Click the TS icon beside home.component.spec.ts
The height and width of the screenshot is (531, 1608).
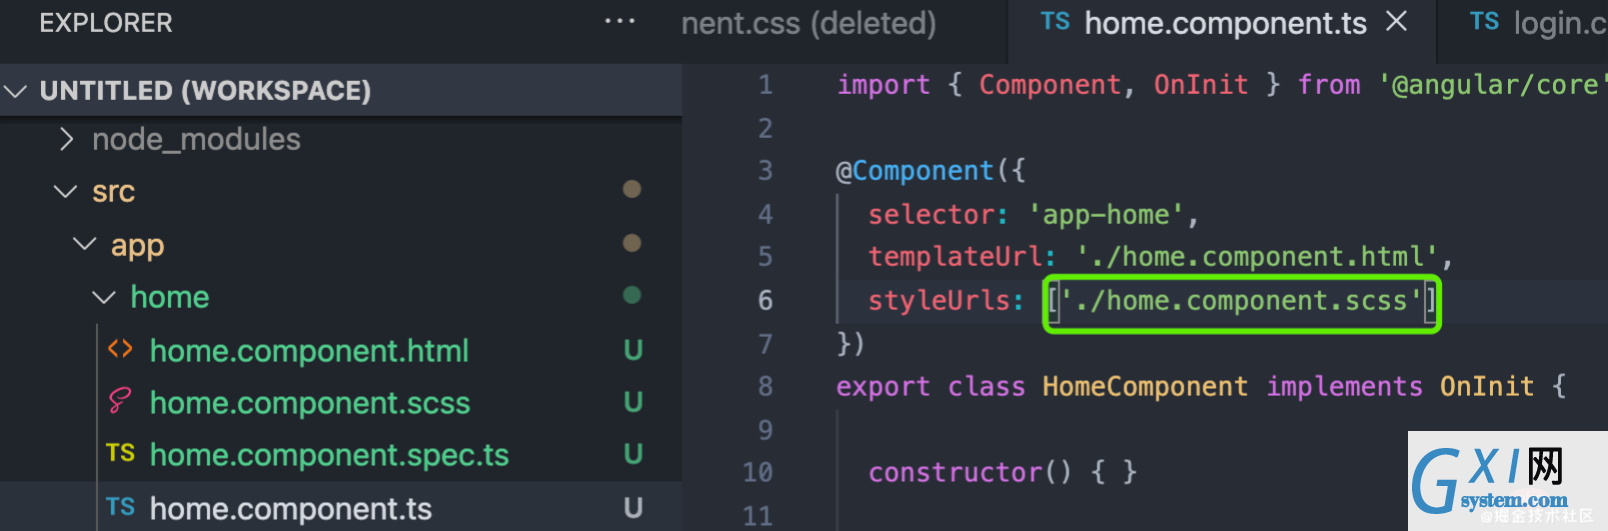(120, 453)
